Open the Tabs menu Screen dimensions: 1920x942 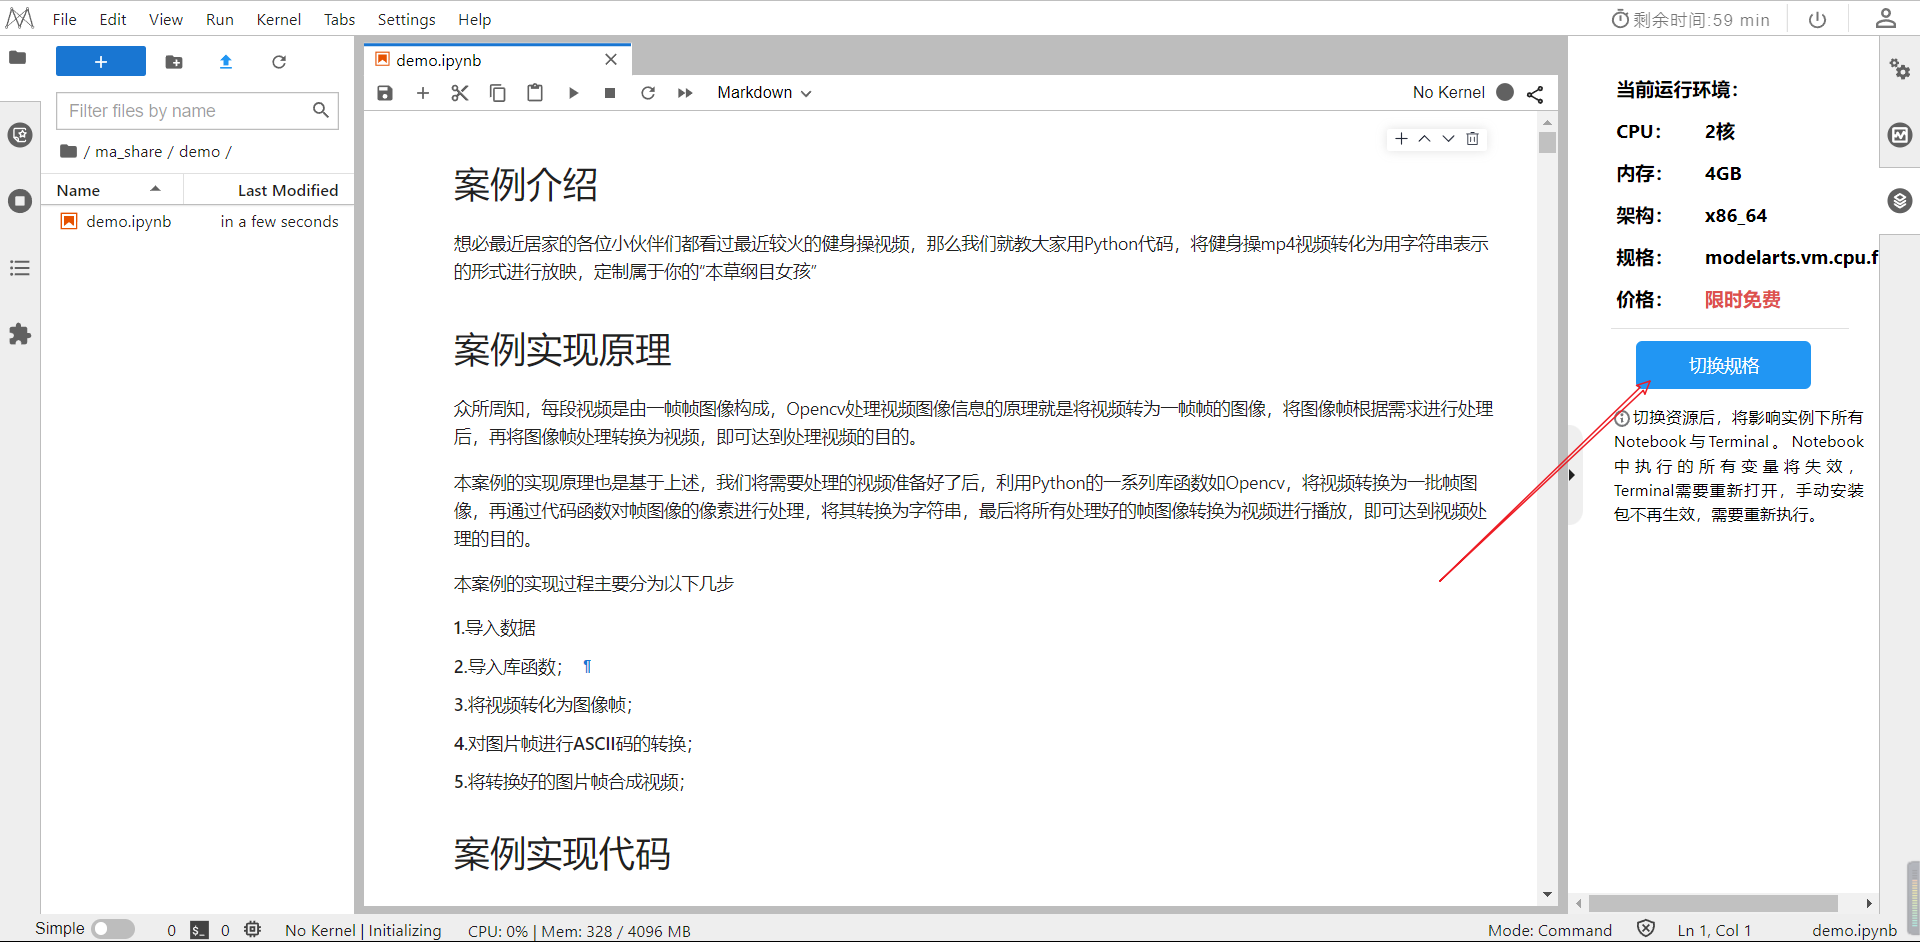point(340,19)
